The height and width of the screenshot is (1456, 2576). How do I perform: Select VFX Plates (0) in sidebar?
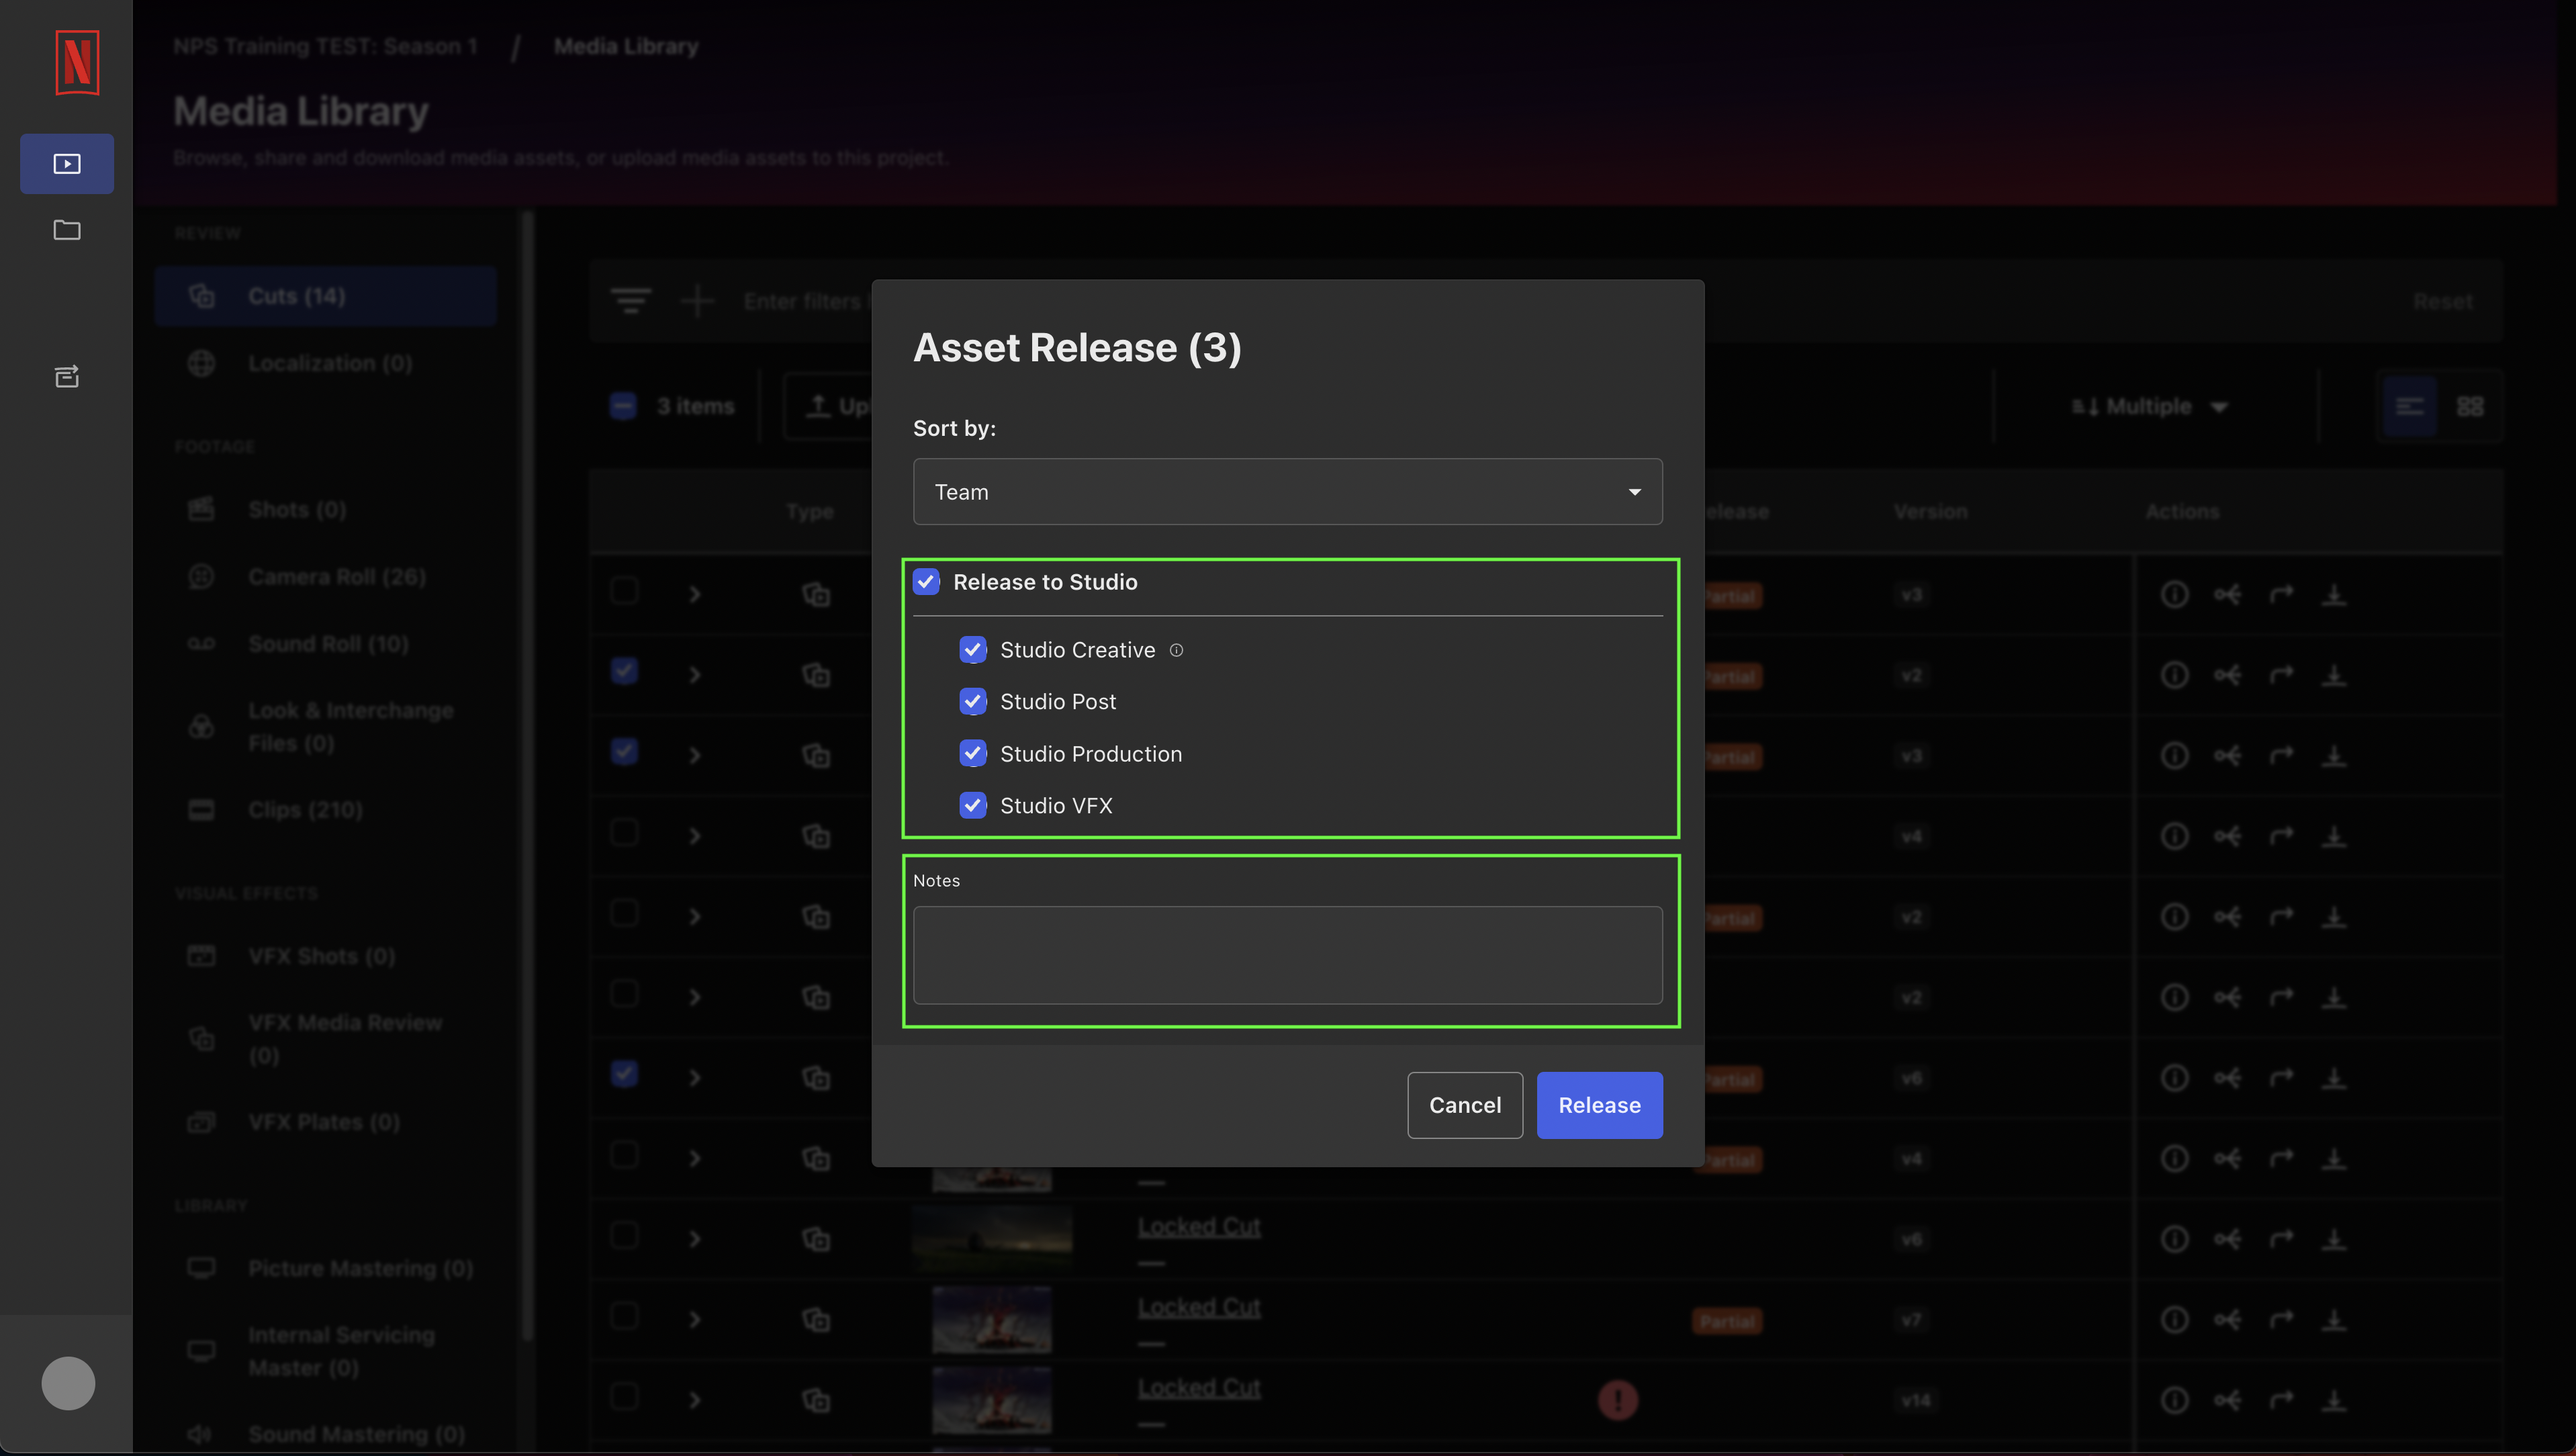click(x=326, y=1122)
